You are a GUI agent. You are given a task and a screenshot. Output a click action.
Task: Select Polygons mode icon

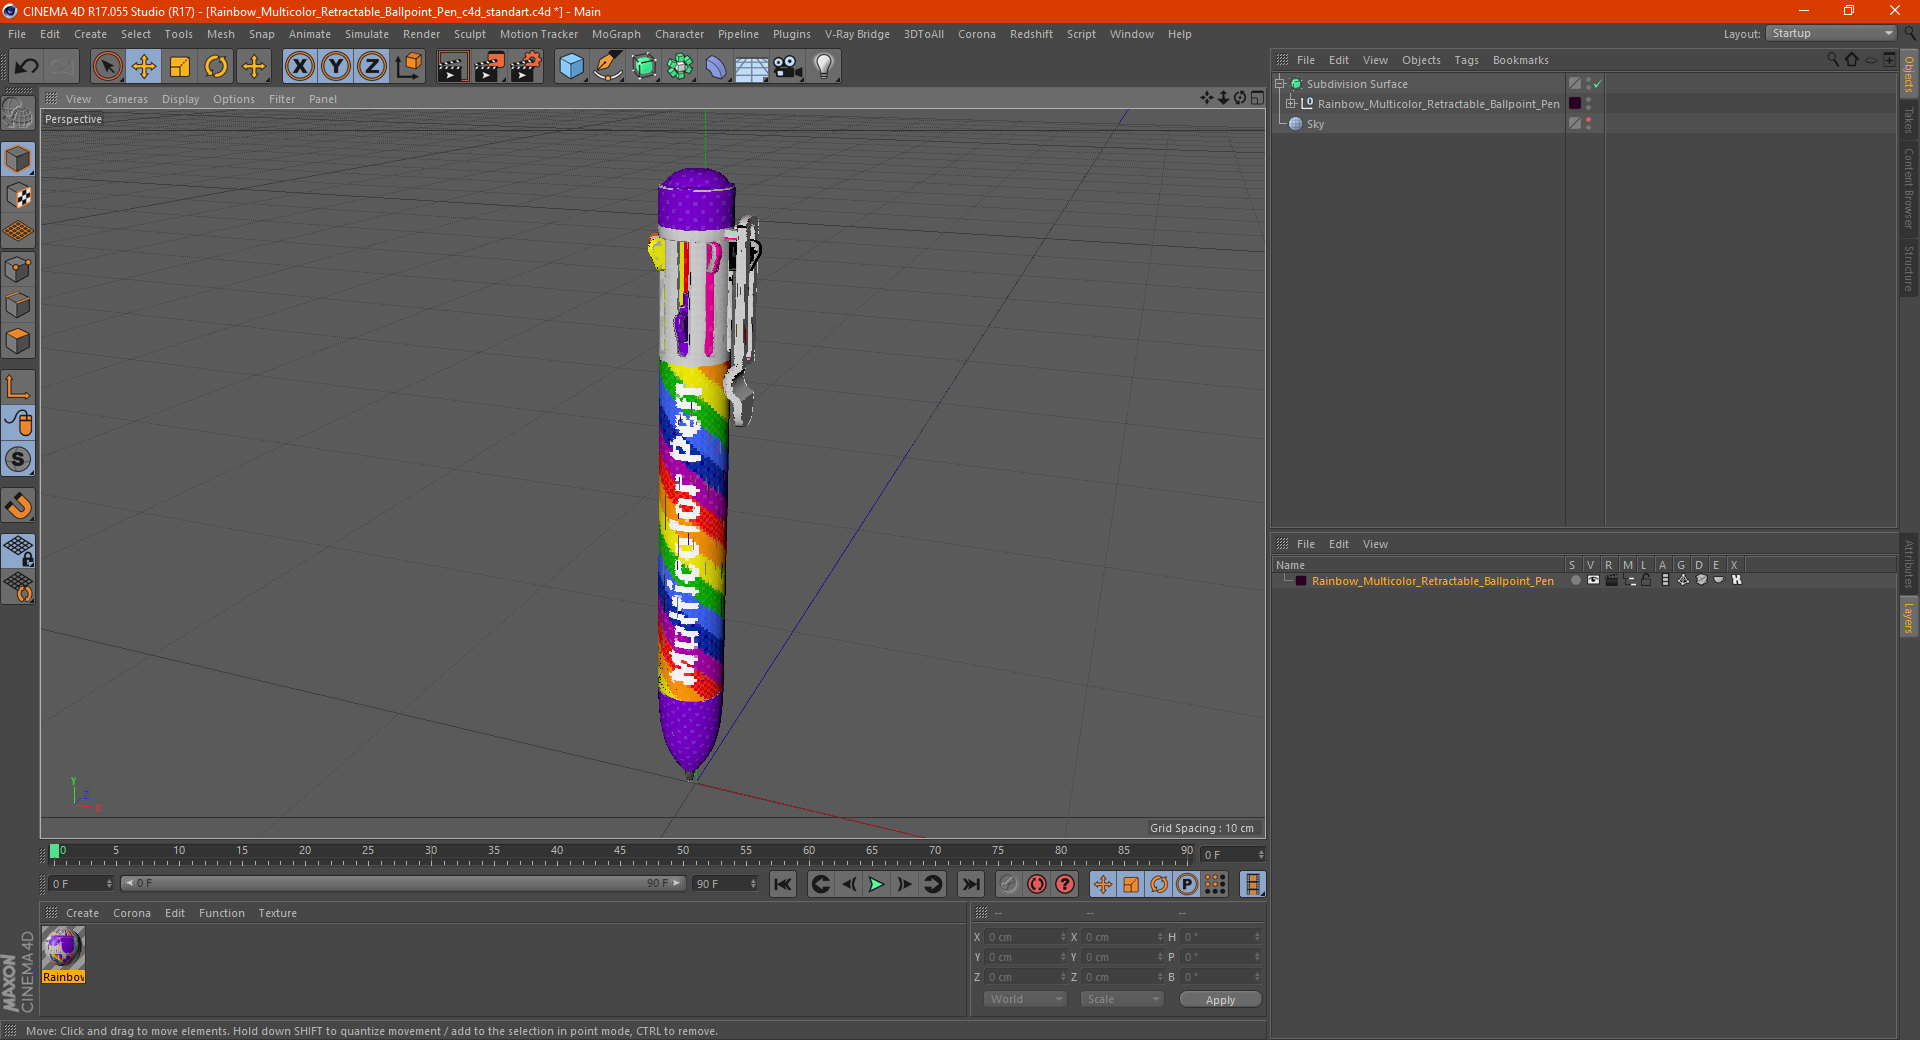18,341
